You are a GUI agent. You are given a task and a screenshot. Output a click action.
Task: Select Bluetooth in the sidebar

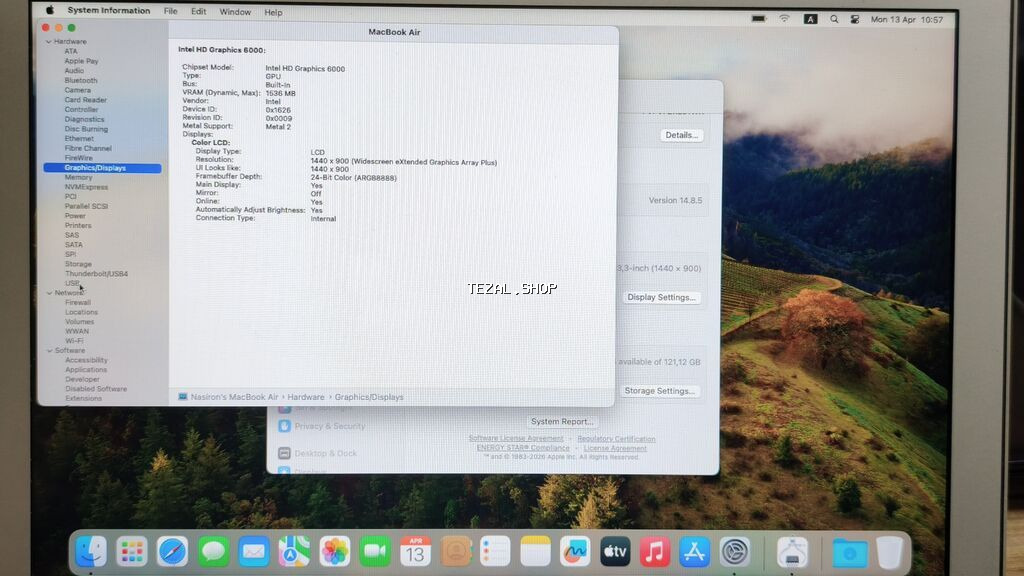[x=81, y=81]
